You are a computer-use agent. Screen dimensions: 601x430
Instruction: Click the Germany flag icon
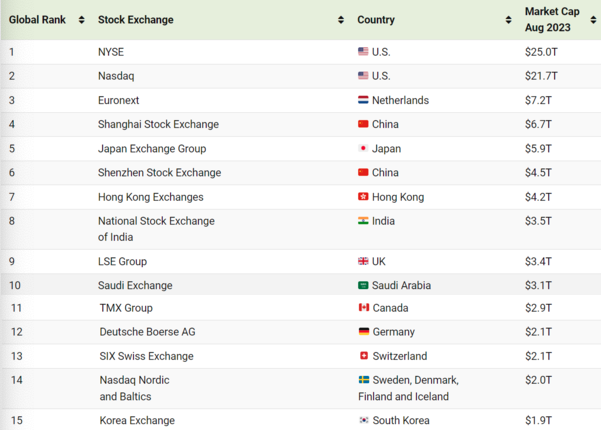(x=364, y=332)
